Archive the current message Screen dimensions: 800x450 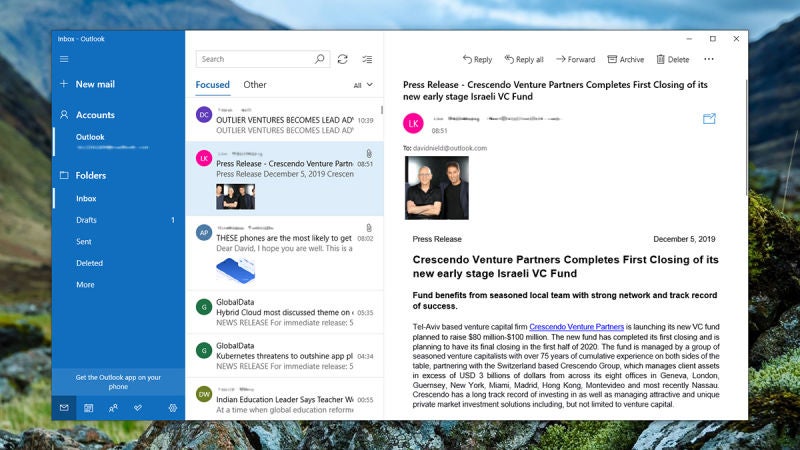pos(626,59)
